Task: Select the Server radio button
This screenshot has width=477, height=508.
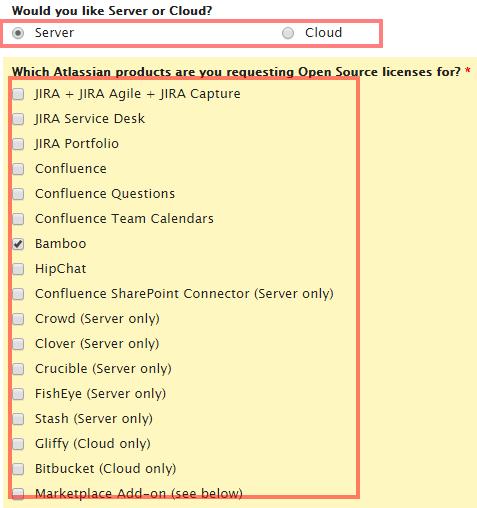Action: click(x=18, y=33)
